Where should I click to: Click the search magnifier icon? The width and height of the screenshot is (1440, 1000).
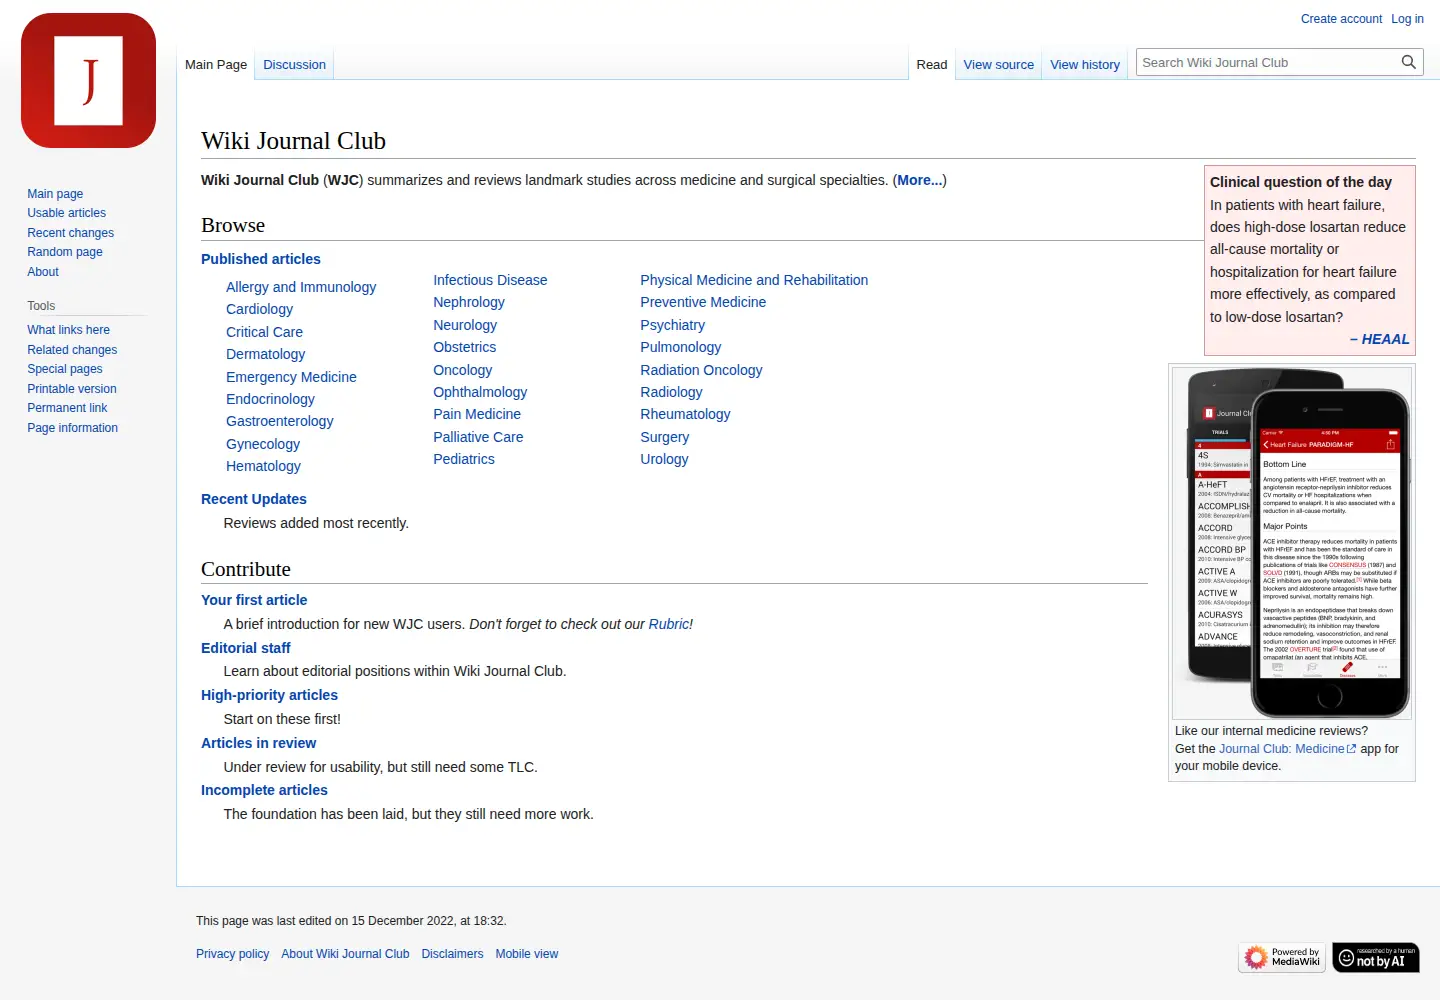(x=1408, y=62)
